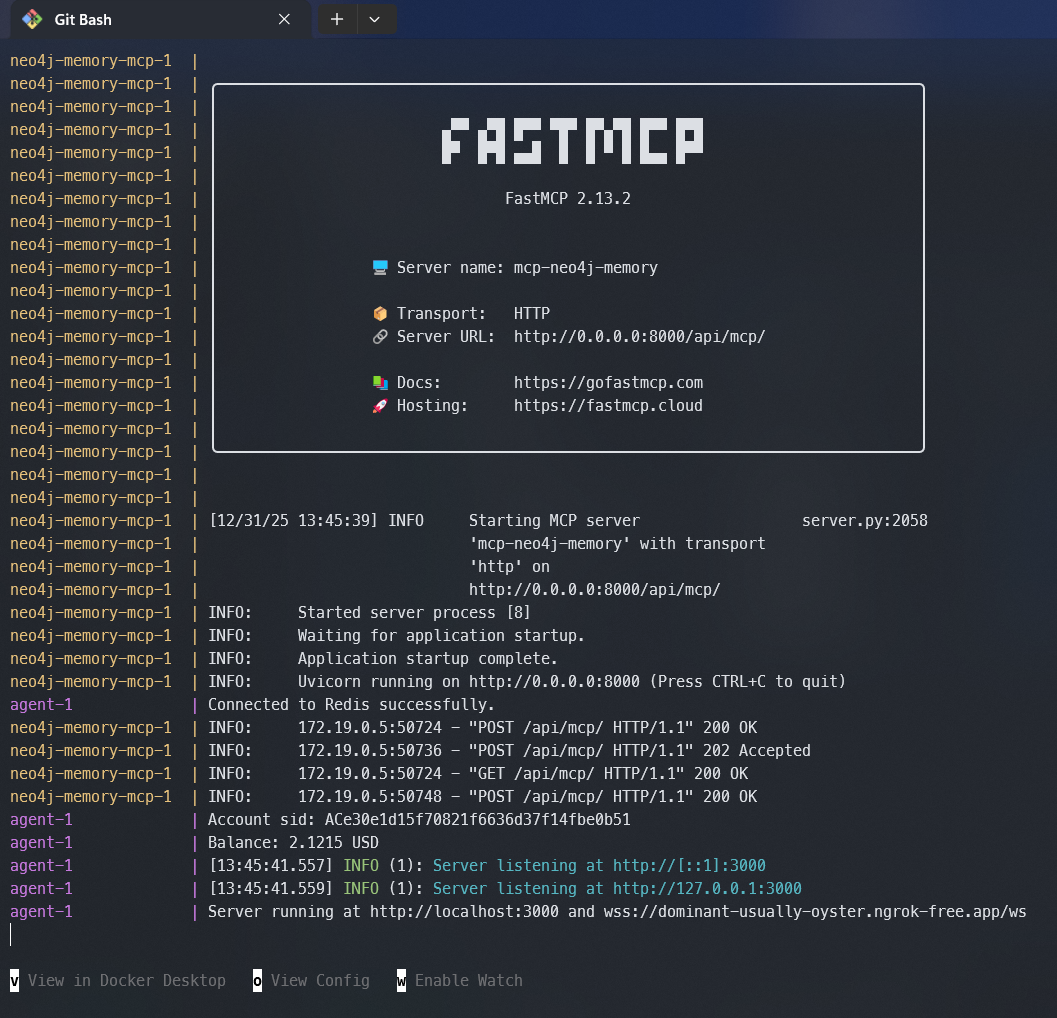Open the https://gofastmcp.com docs link
Viewport: 1057px width, 1018px height.
pos(608,383)
